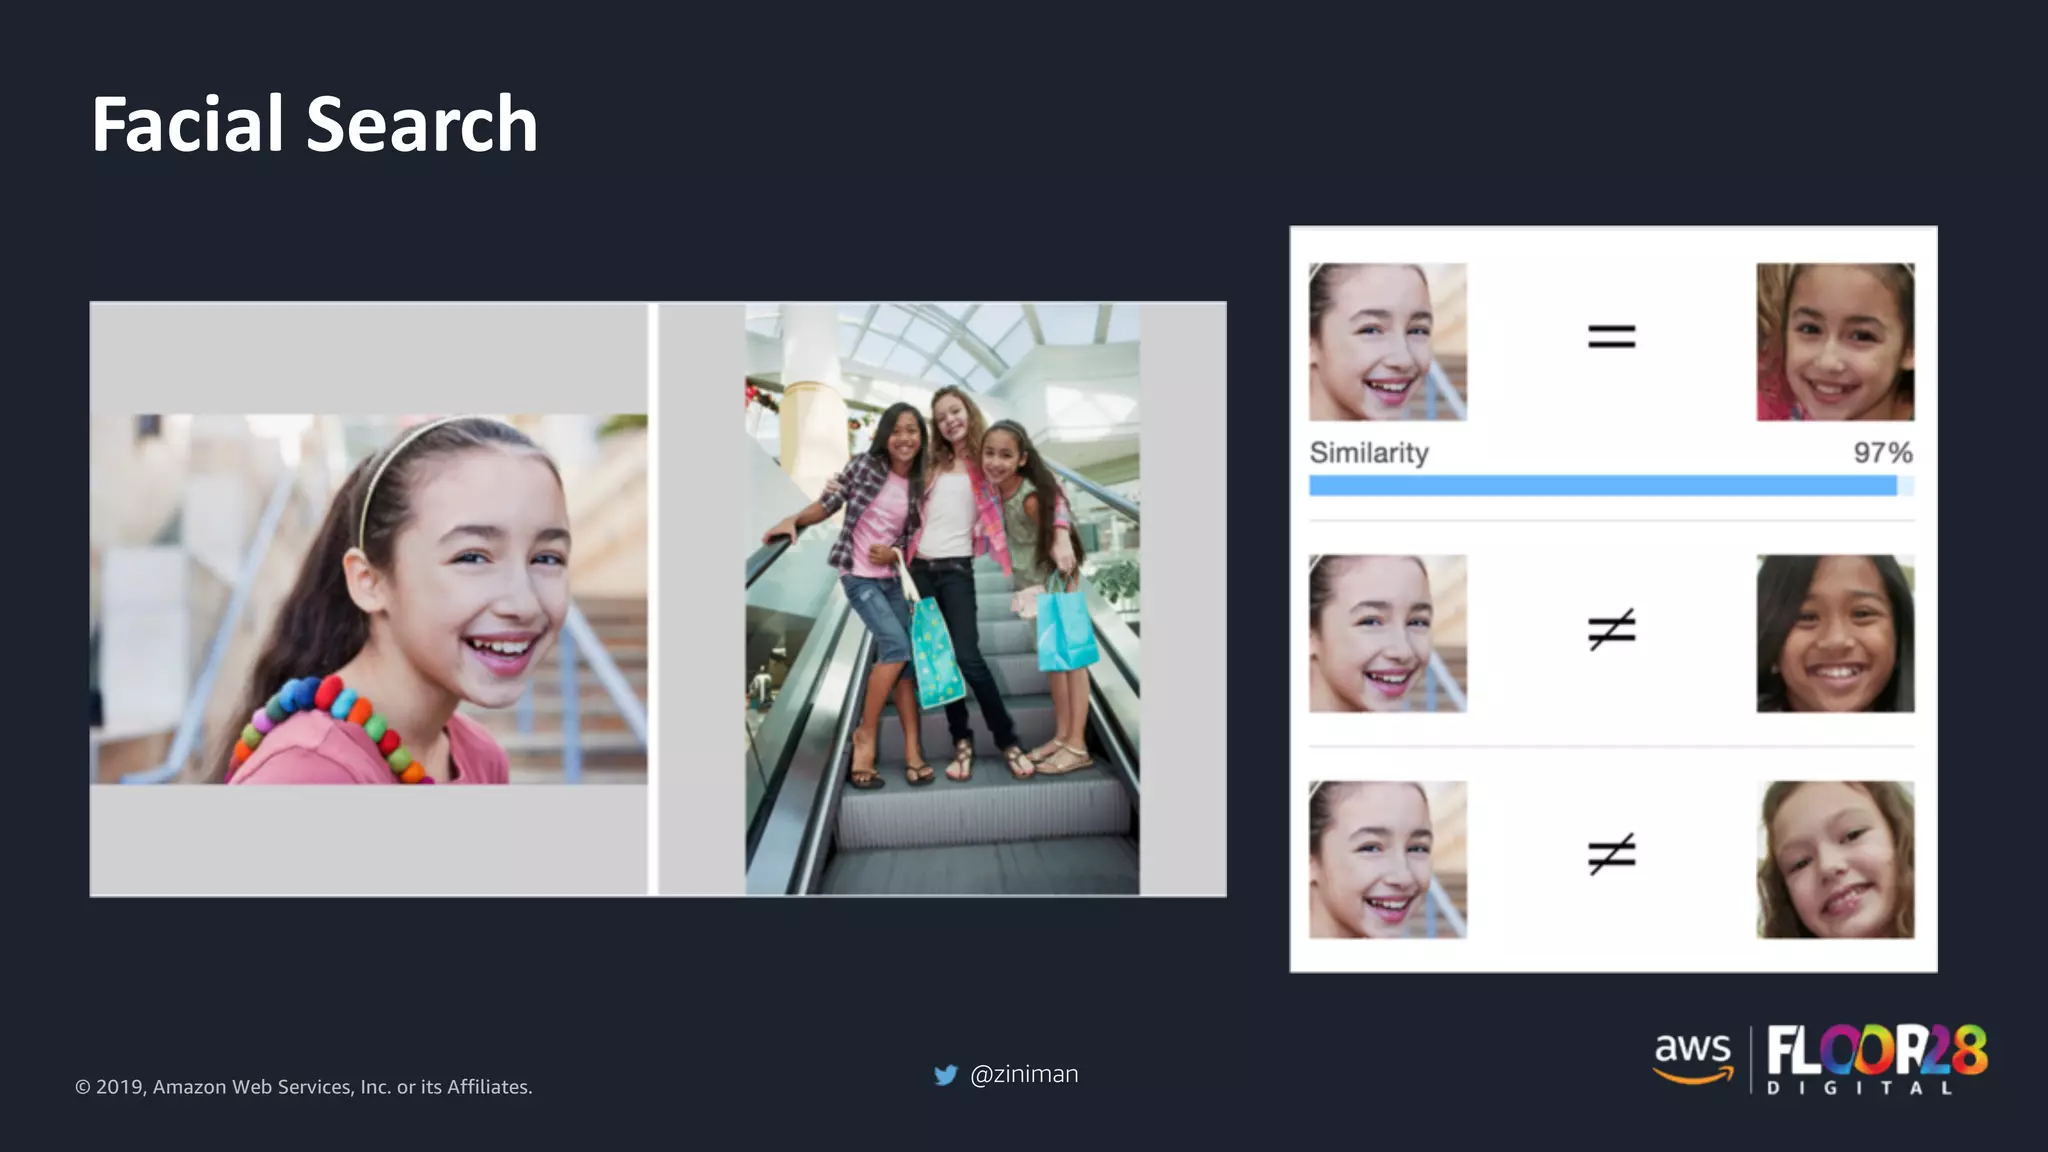
Task: Click the Similarity label
Action: (1369, 453)
